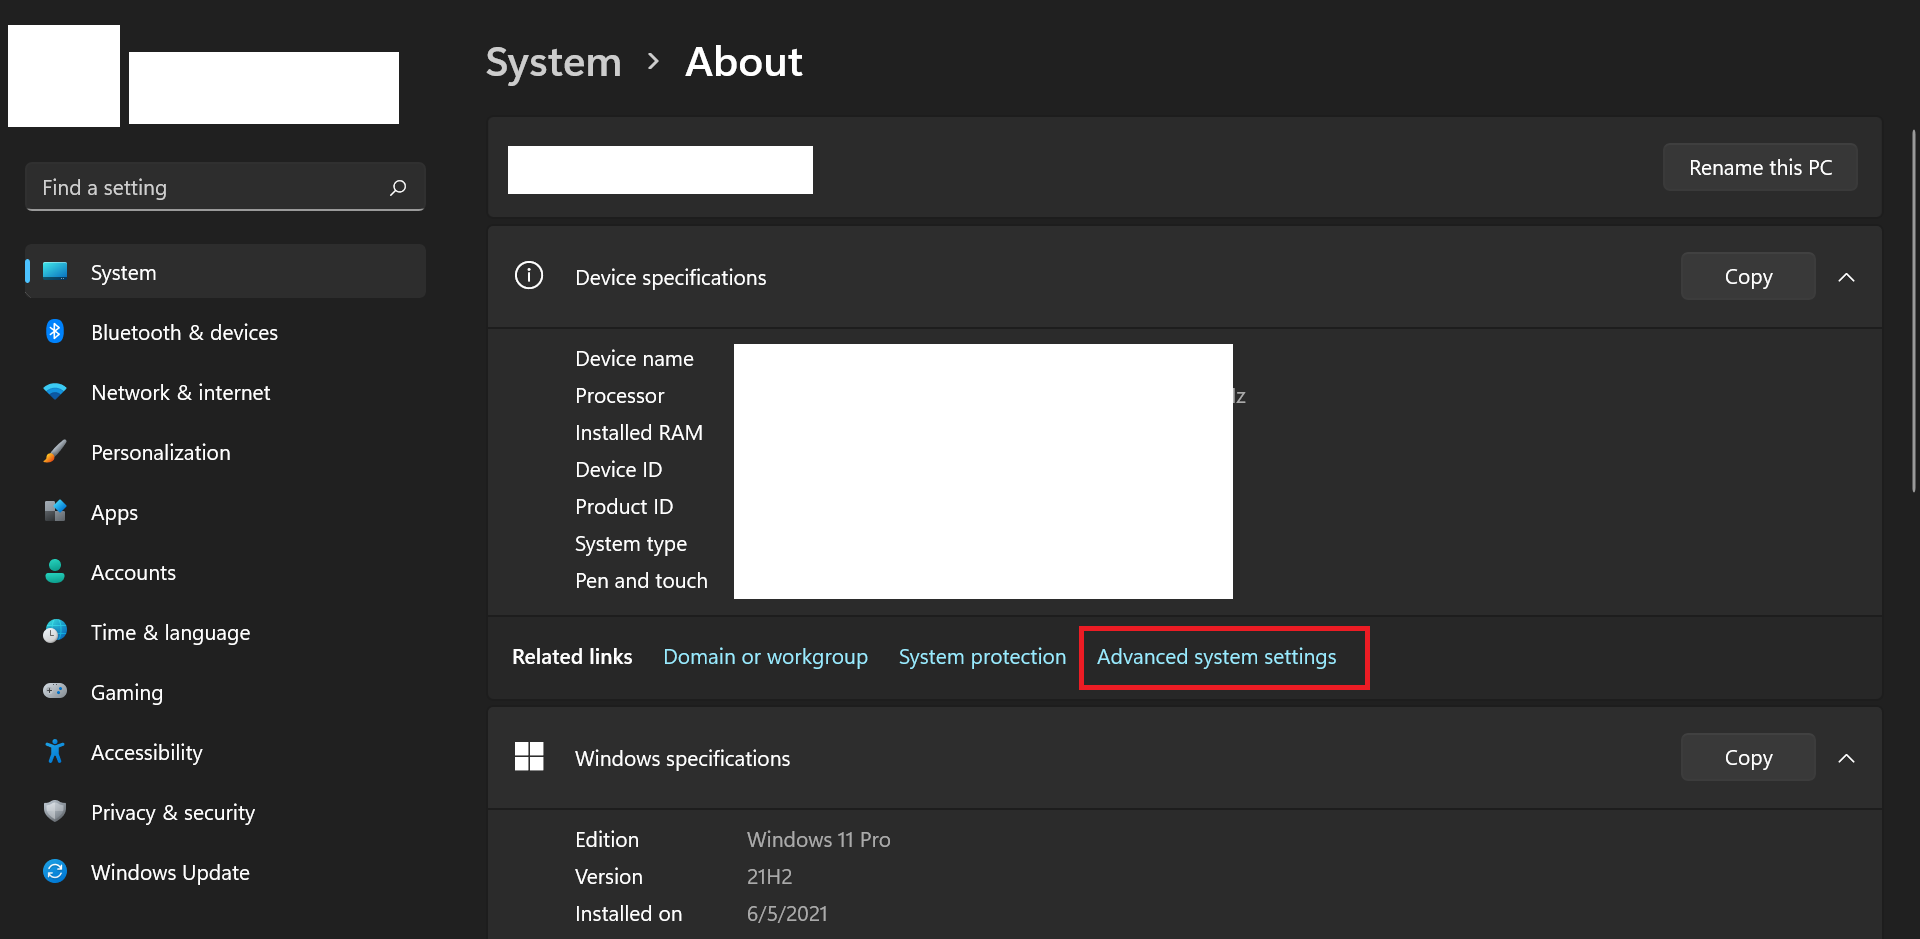Click the Network & internet wifi icon

tap(55, 392)
